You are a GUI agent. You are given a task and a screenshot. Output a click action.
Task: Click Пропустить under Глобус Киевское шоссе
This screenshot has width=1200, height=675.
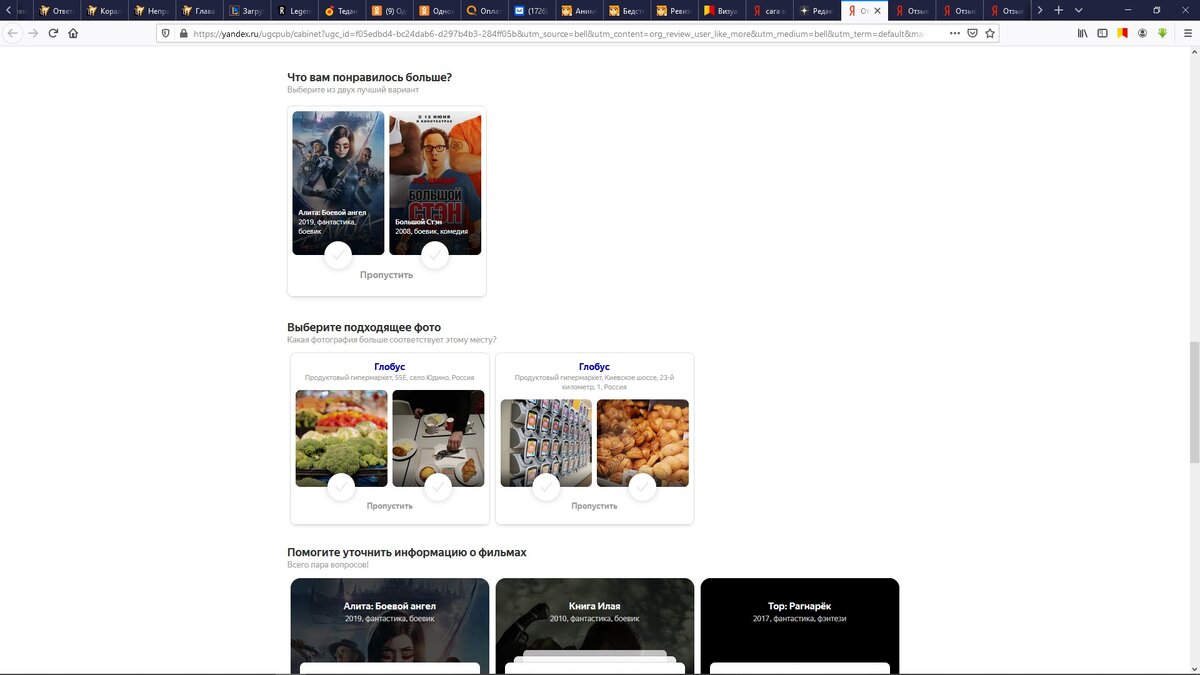tap(594, 506)
